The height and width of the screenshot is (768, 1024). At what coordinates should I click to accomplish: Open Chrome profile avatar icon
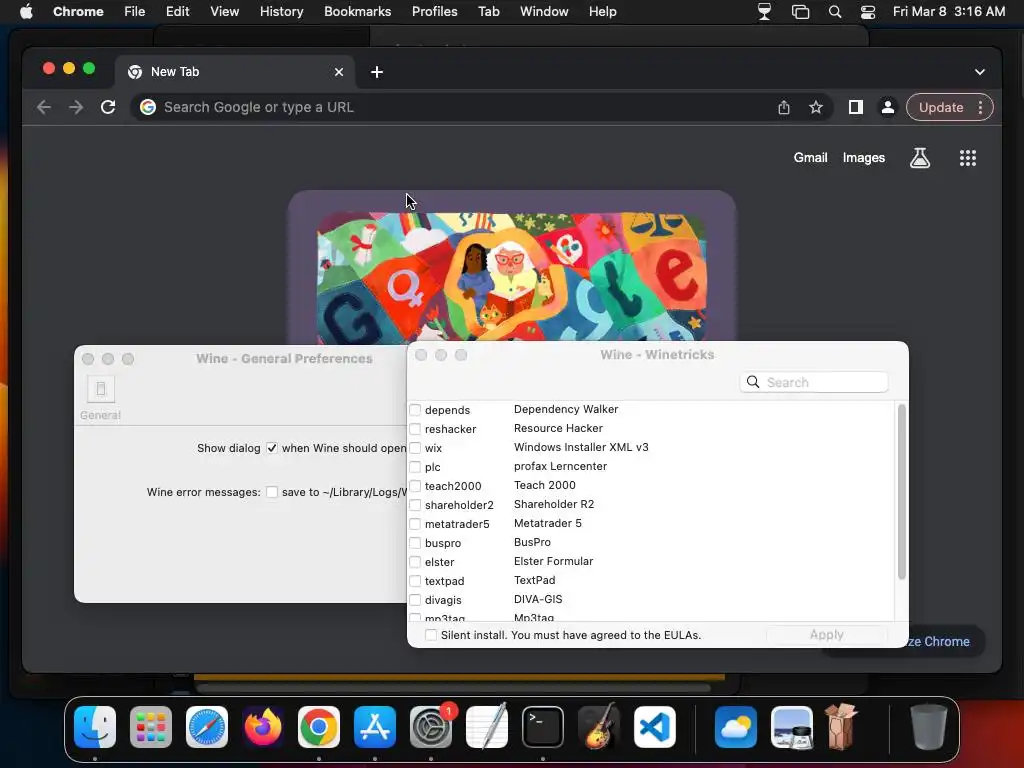click(888, 107)
